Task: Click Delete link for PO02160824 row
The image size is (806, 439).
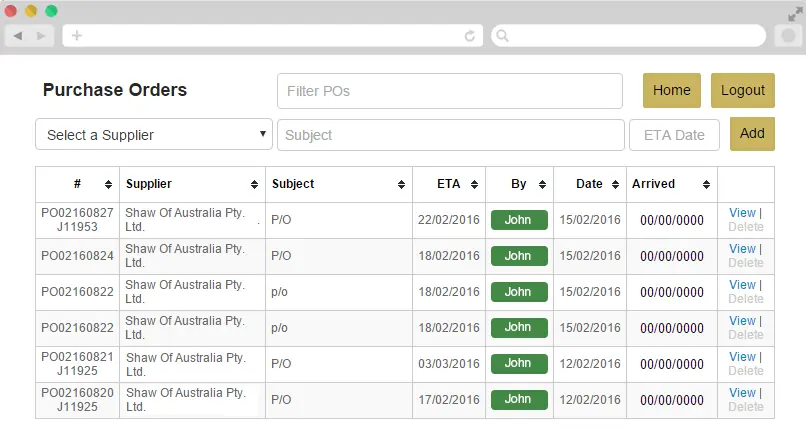Action: point(745,263)
